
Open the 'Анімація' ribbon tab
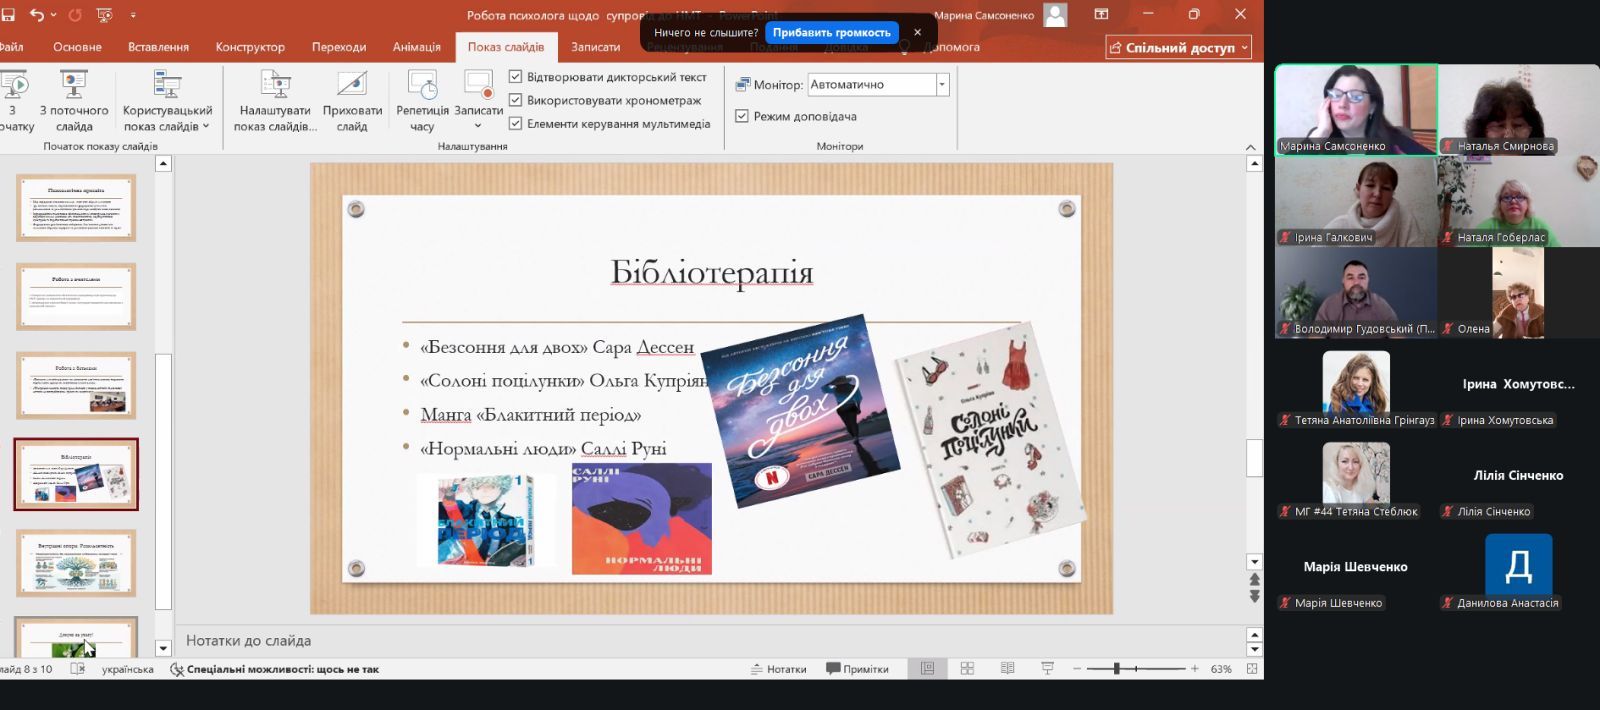pos(416,47)
